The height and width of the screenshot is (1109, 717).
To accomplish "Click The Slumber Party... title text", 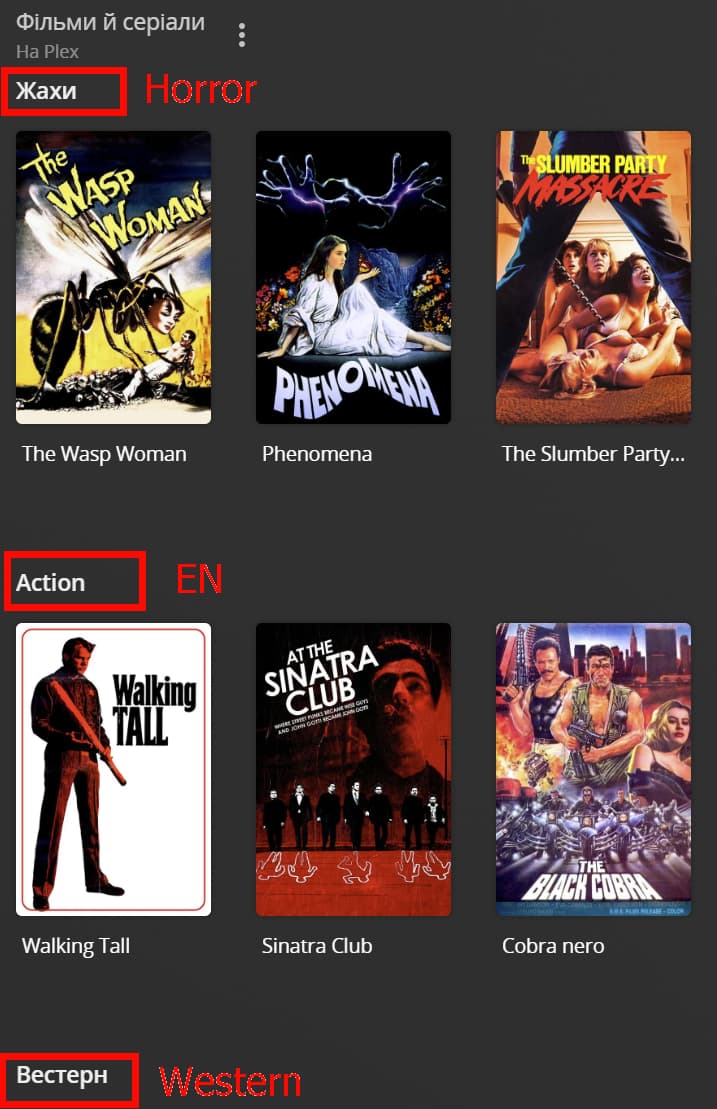I will point(593,454).
